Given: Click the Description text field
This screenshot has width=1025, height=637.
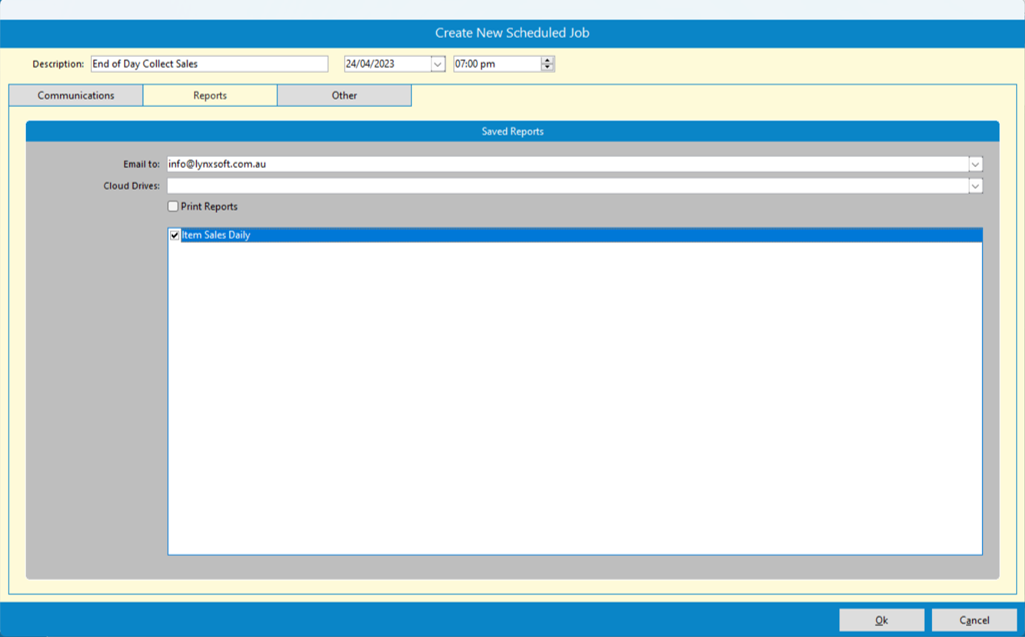Looking at the screenshot, I should [209, 64].
